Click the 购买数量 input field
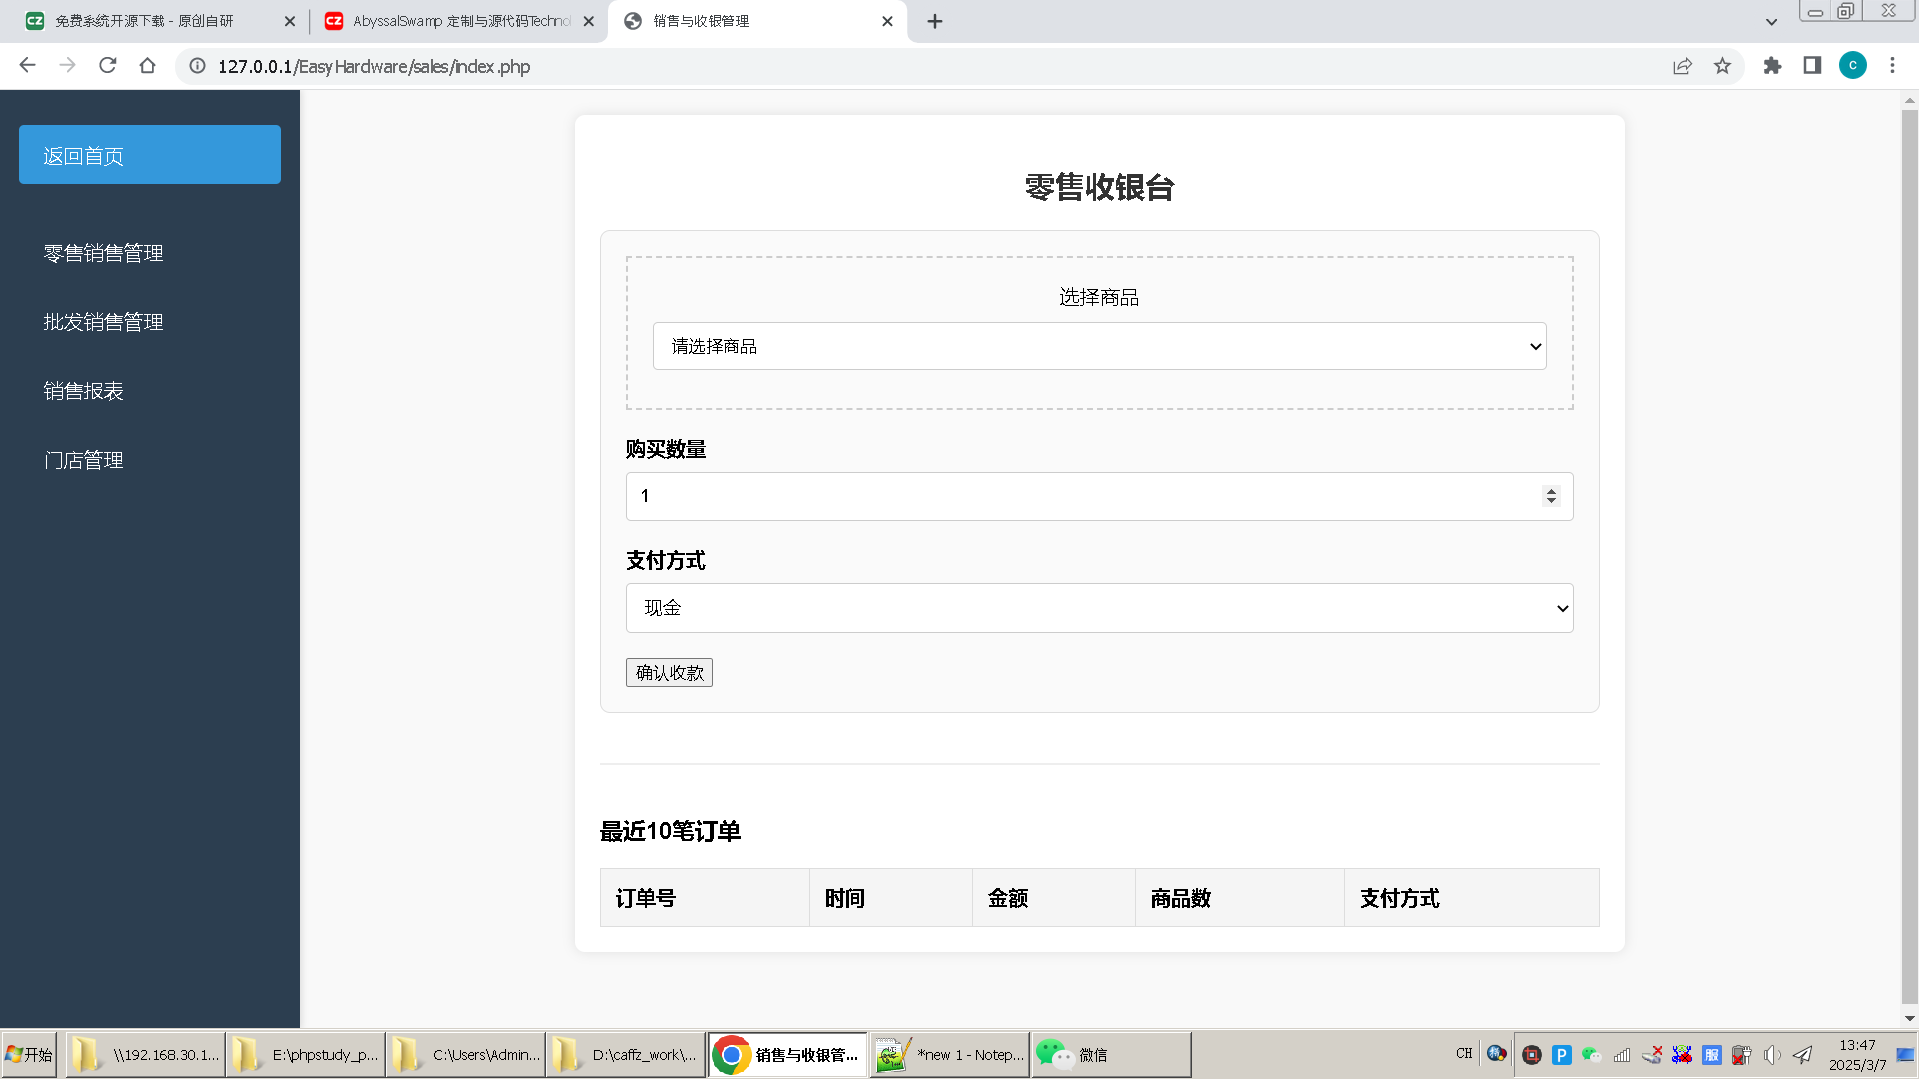The image size is (1919, 1079). 1099,496
